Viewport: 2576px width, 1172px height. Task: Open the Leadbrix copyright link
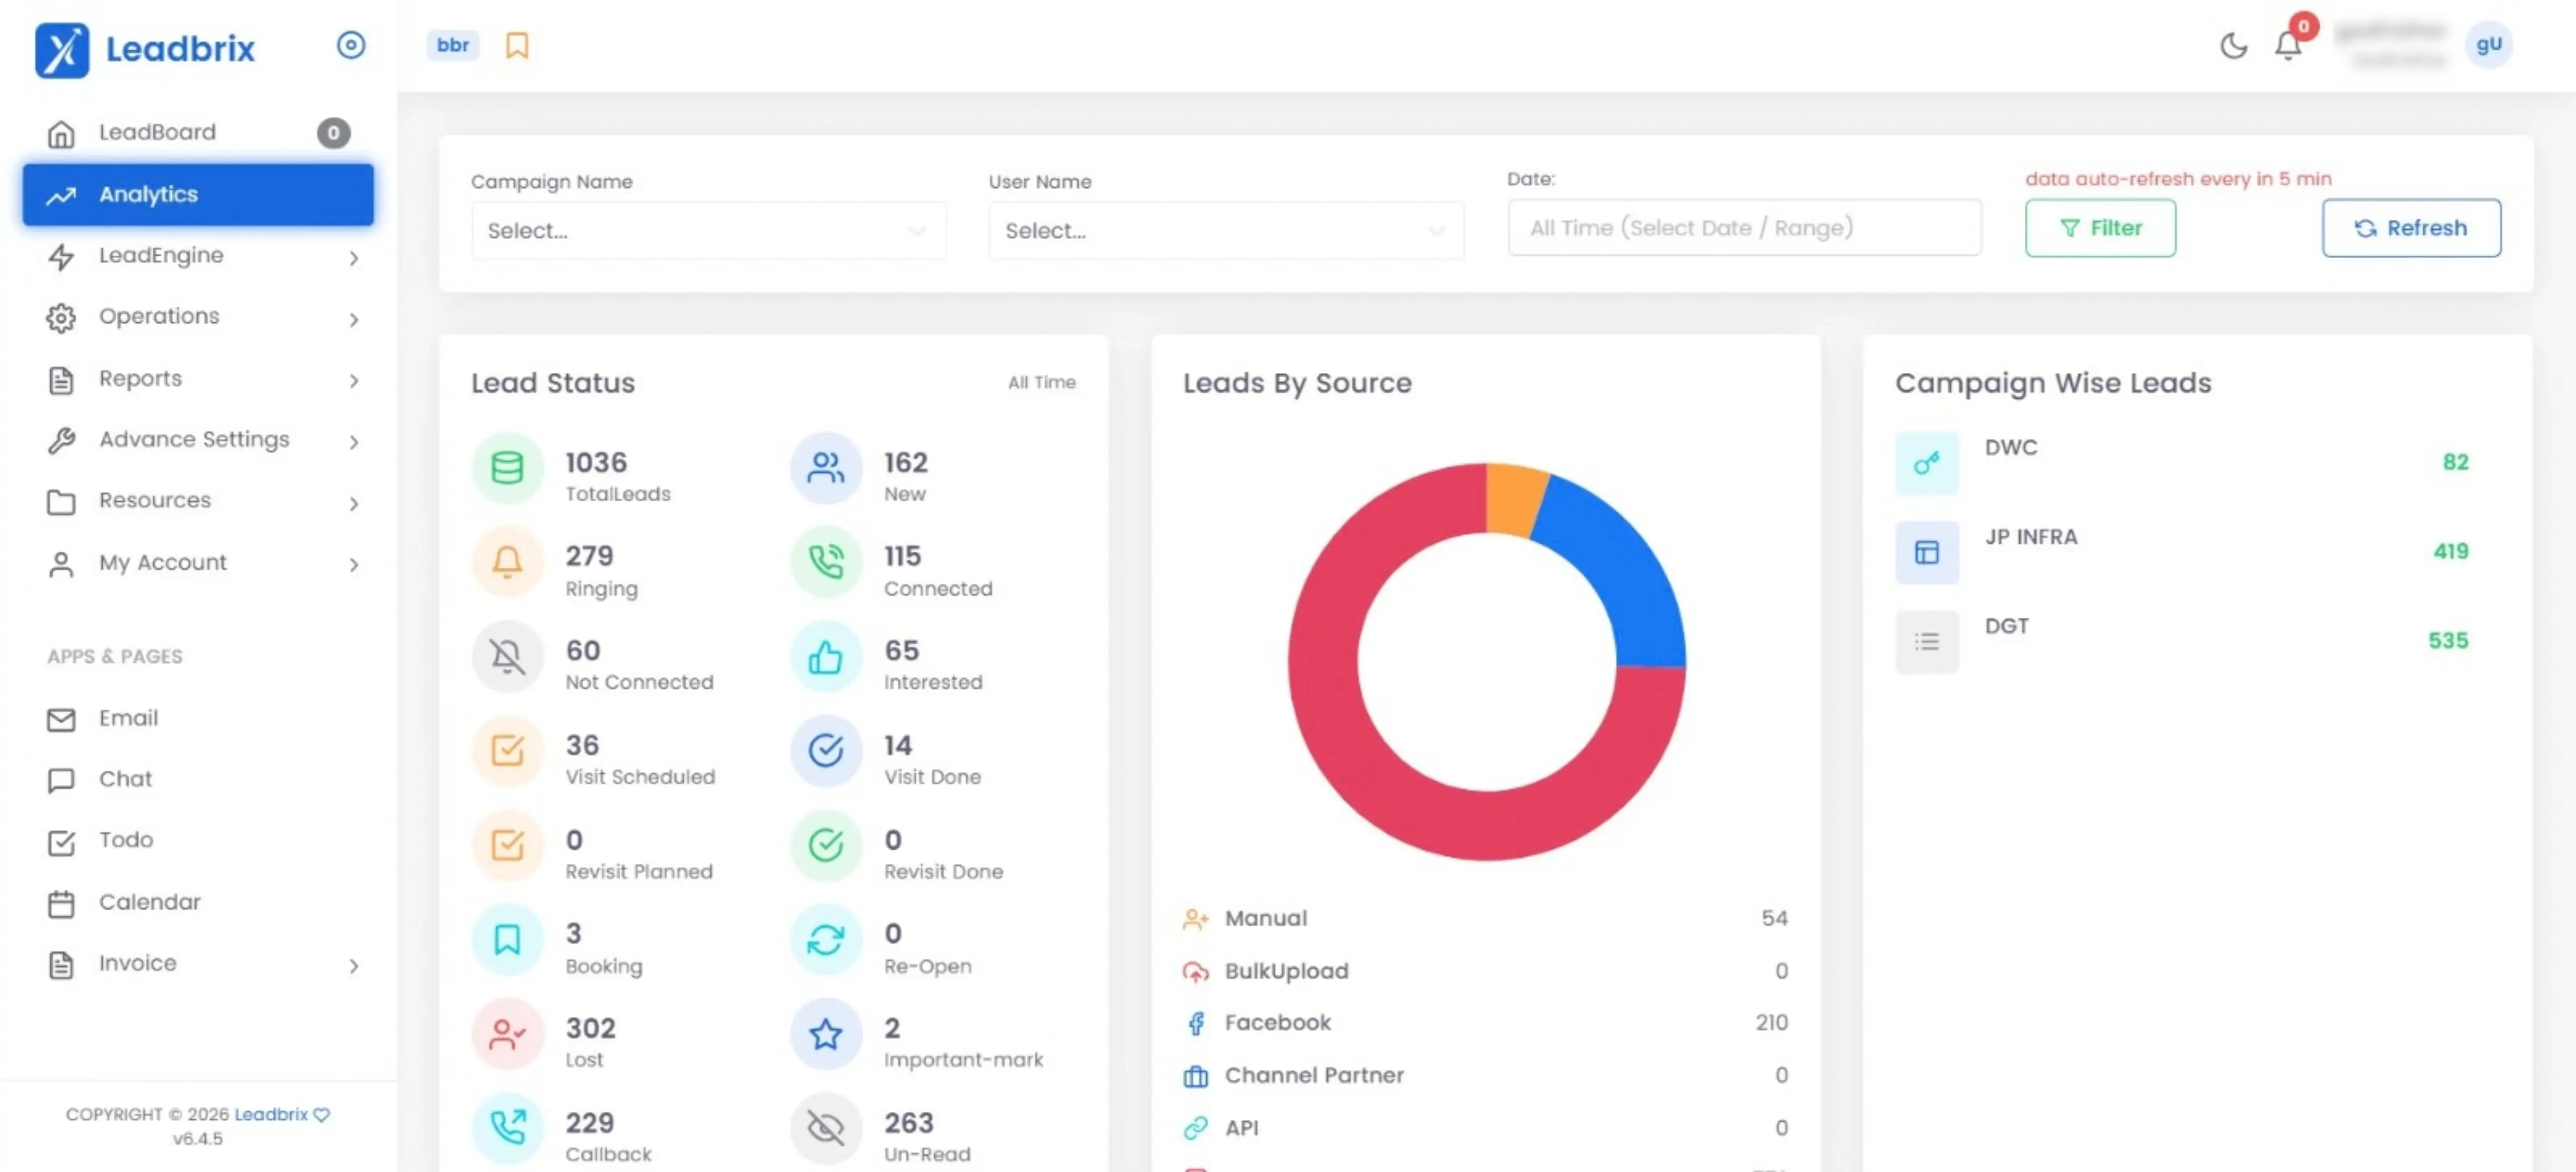coord(271,1114)
